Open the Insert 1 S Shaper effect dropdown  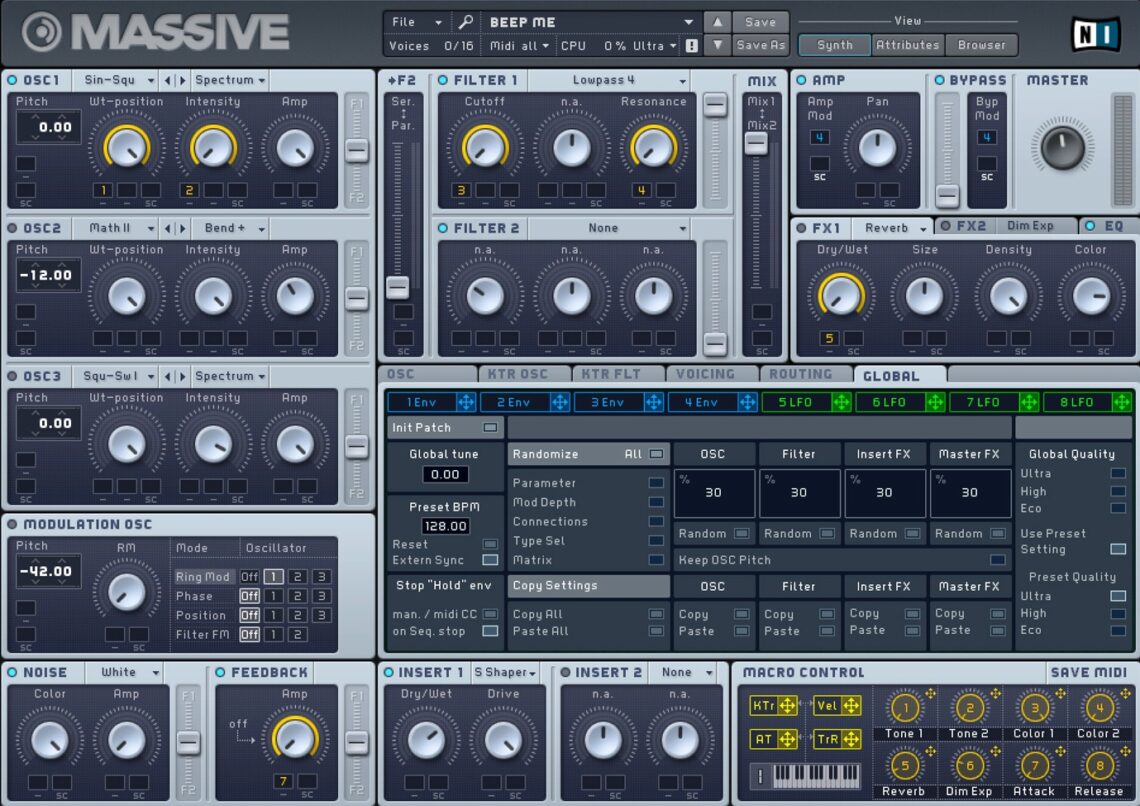[505, 672]
